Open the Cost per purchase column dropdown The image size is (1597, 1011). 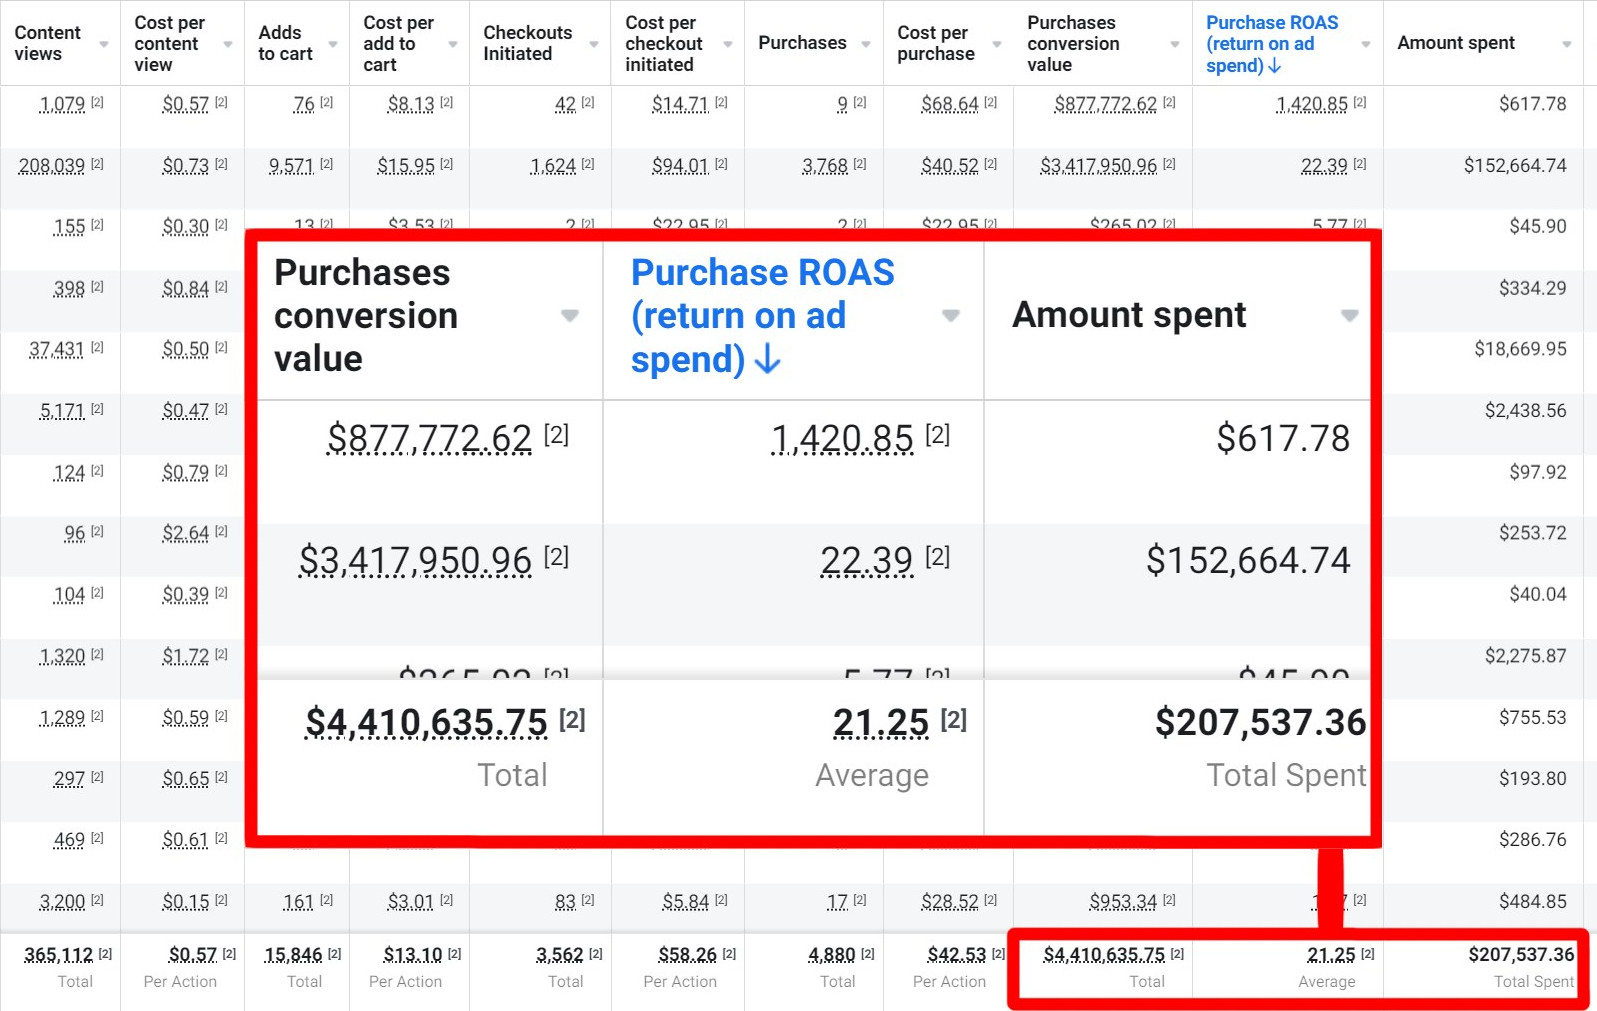coord(996,44)
